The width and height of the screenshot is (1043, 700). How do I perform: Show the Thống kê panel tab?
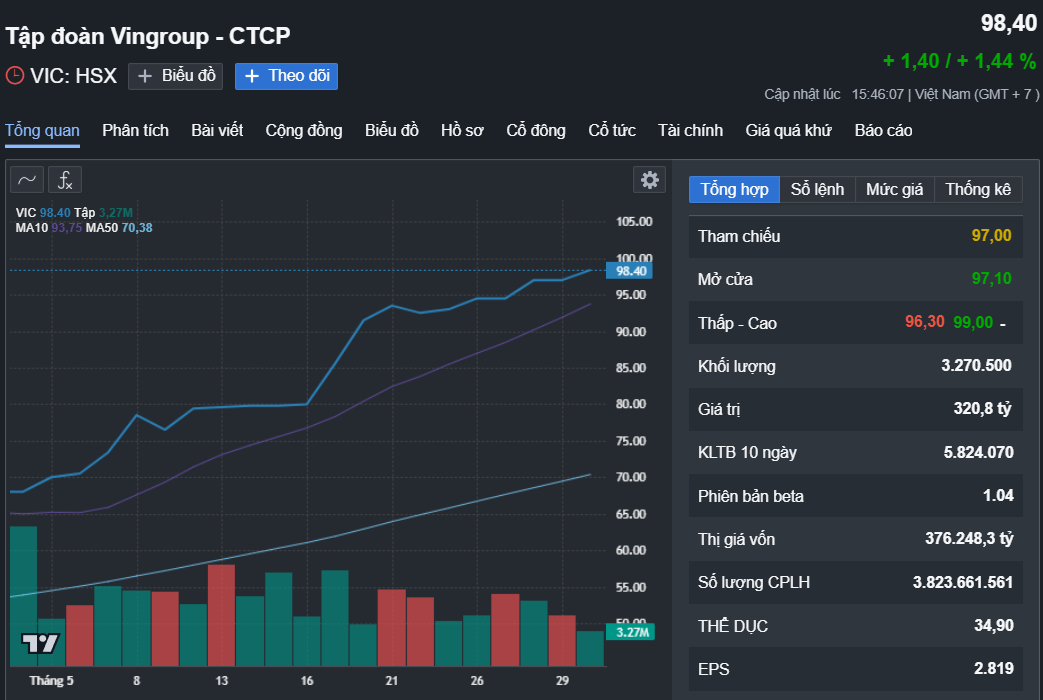(978, 190)
